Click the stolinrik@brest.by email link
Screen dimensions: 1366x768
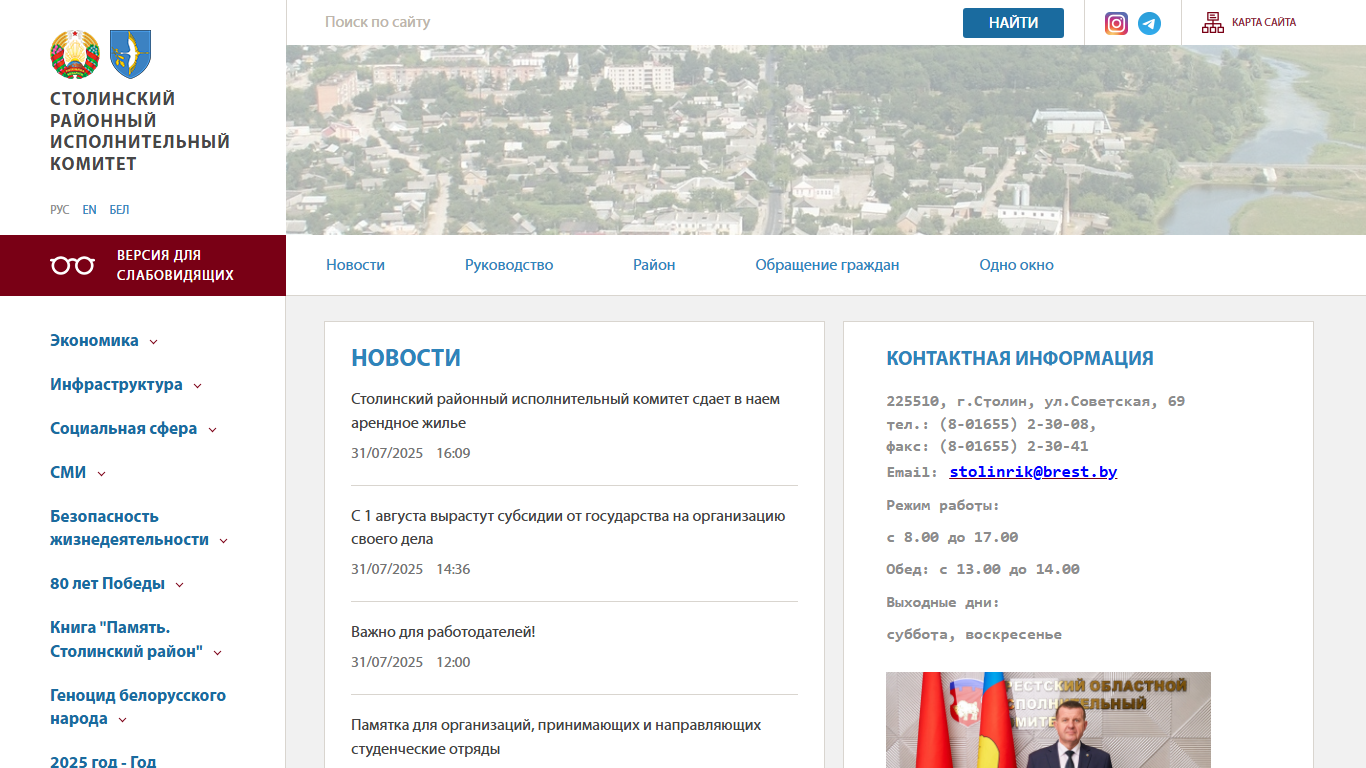(x=1033, y=472)
